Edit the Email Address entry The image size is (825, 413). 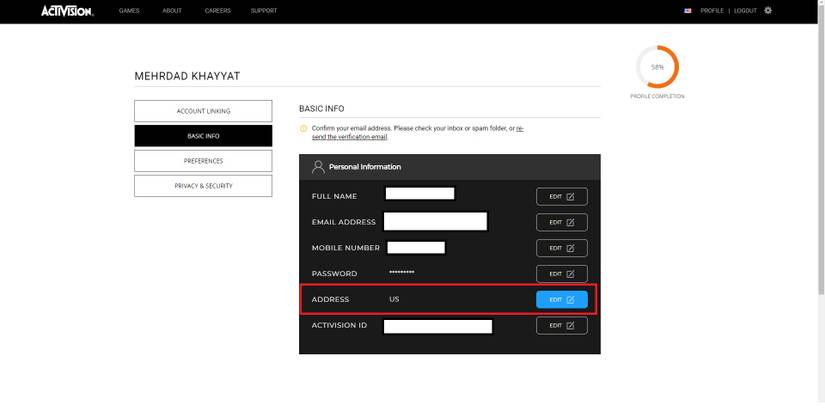(x=561, y=222)
